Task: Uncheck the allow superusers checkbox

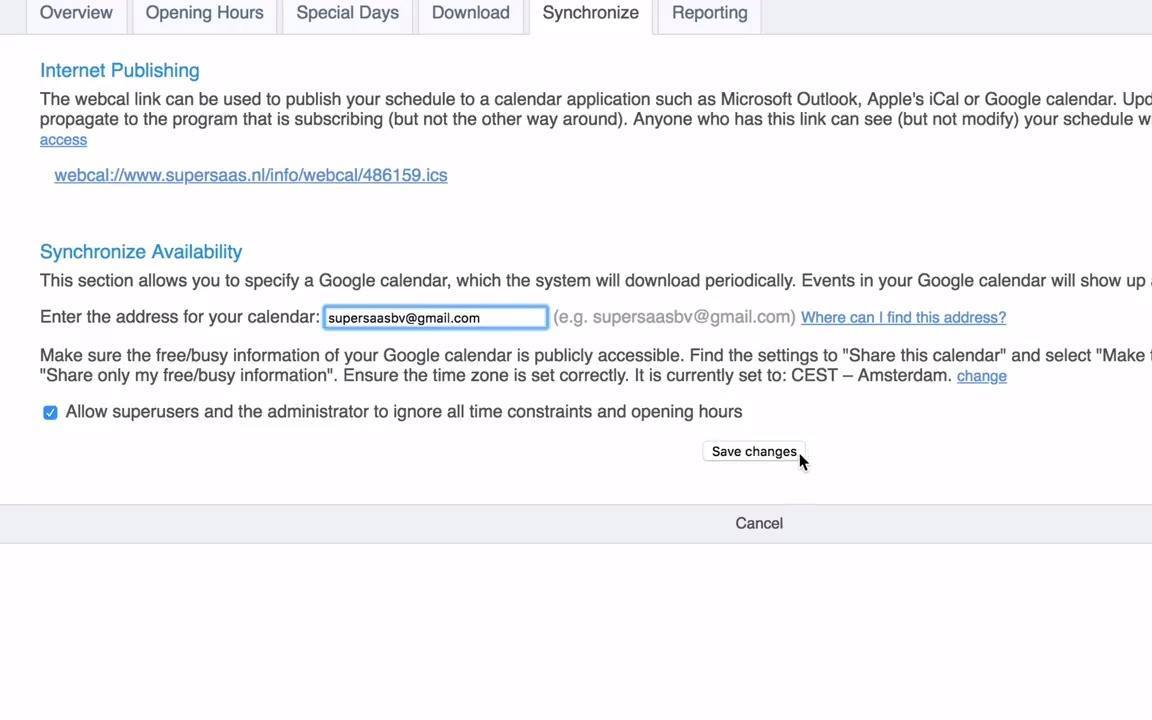Action: (x=50, y=412)
